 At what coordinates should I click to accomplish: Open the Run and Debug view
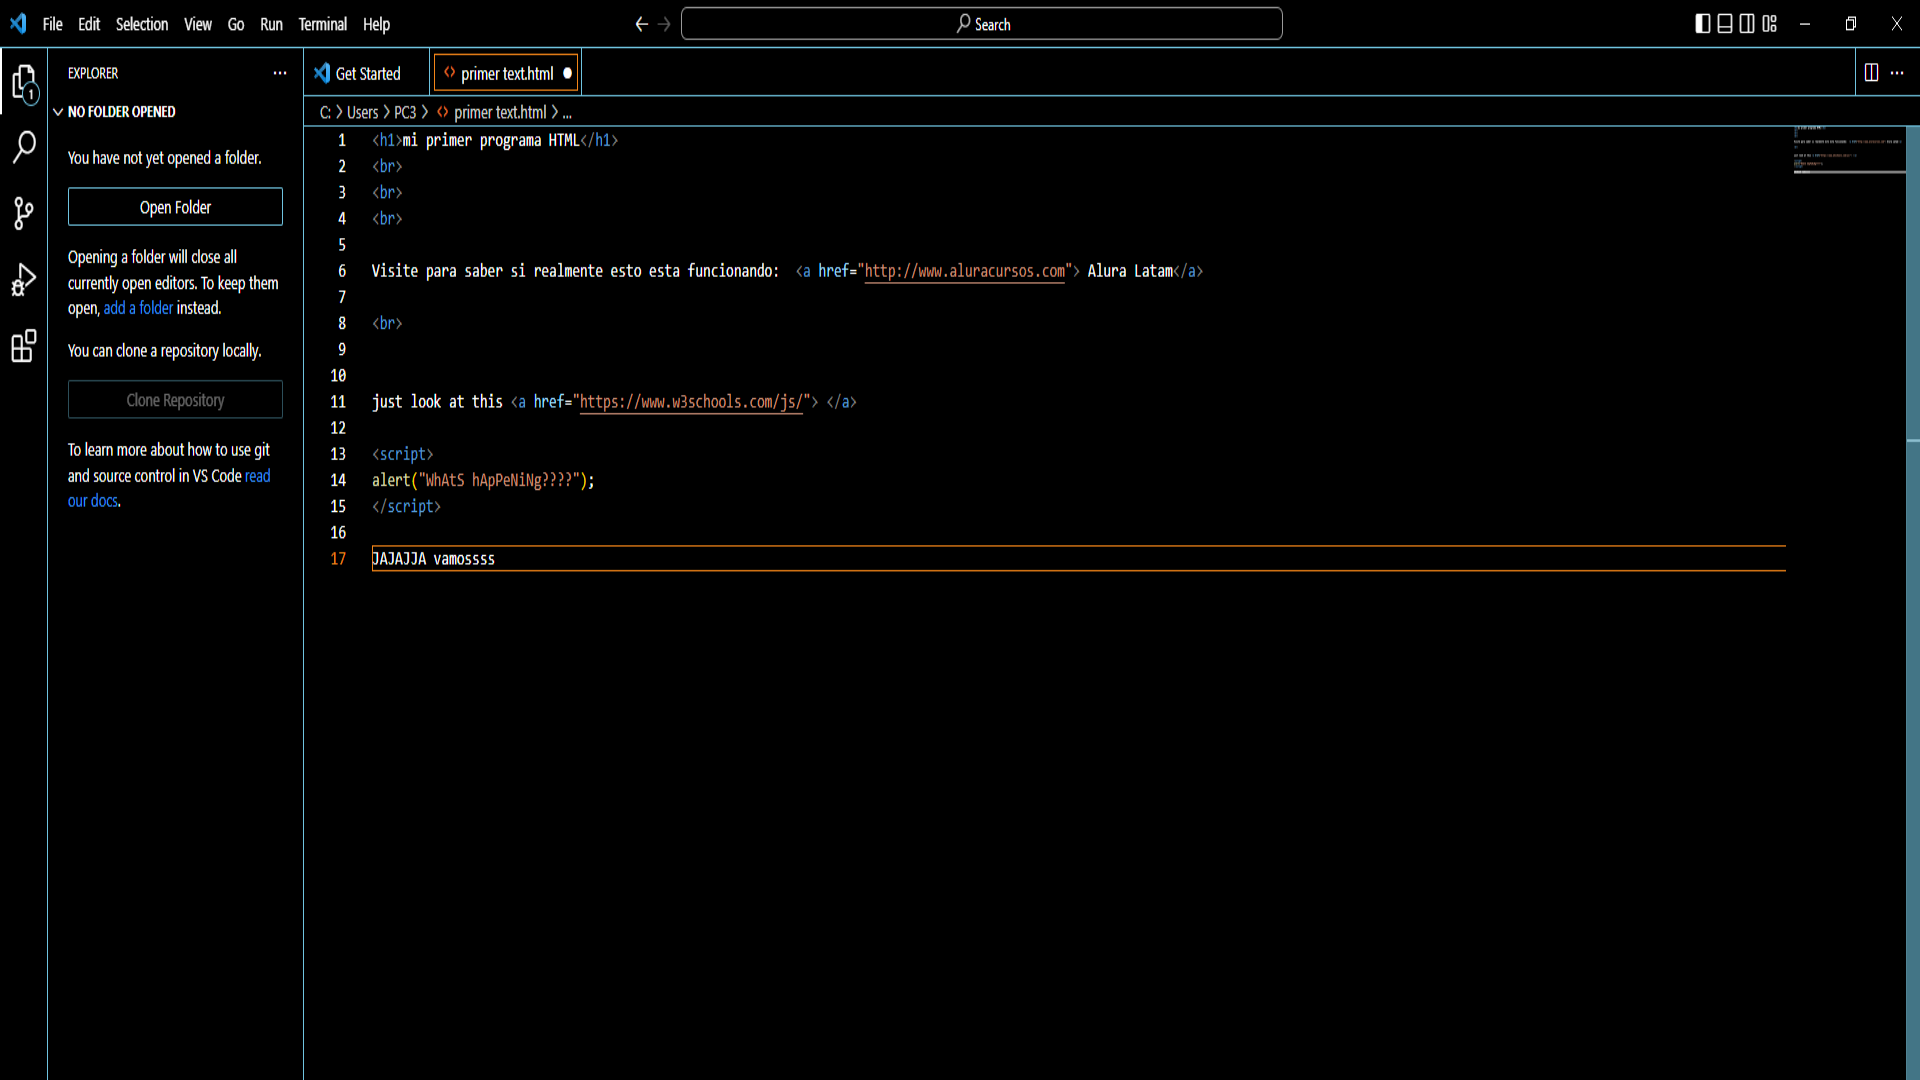(24, 280)
